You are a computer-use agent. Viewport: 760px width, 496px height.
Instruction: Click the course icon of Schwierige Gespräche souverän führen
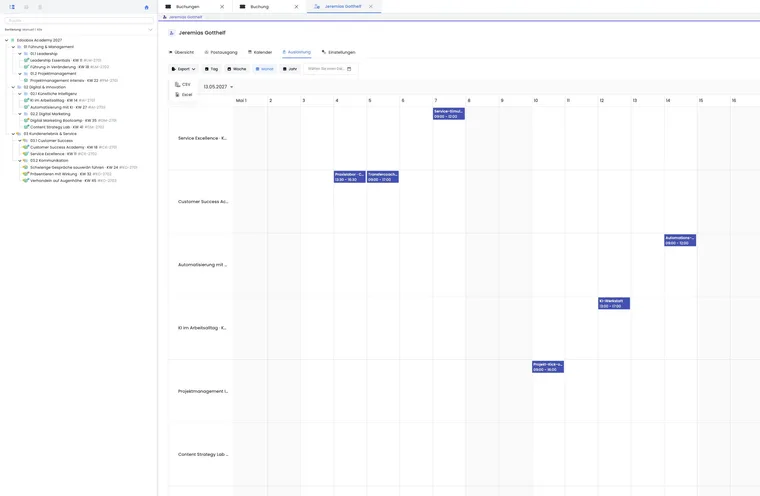pyautogui.click(x=26, y=167)
